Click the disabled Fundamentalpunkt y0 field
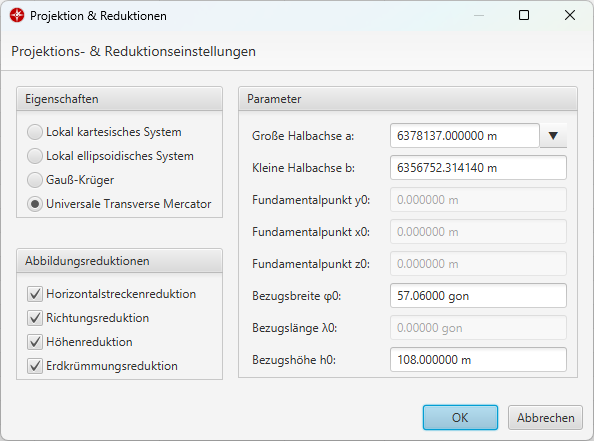The height and width of the screenshot is (441, 594). pyautogui.click(x=478, y=200)
